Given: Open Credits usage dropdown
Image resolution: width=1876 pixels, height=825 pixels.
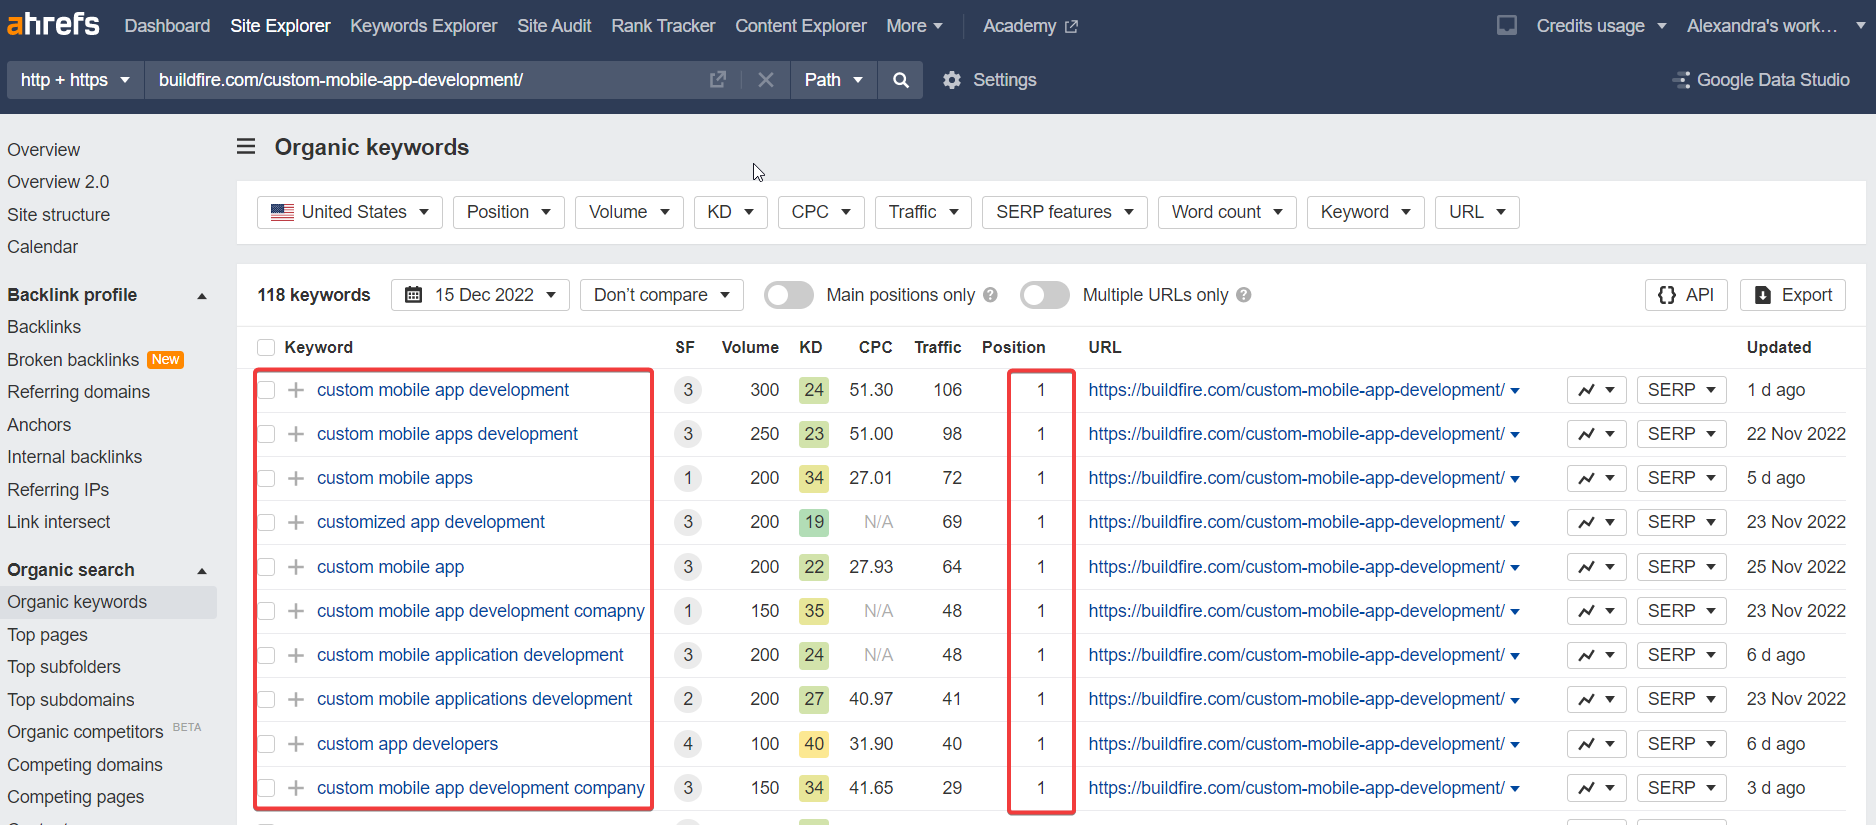Looking at the screenshot, I should click(1601, 26).
